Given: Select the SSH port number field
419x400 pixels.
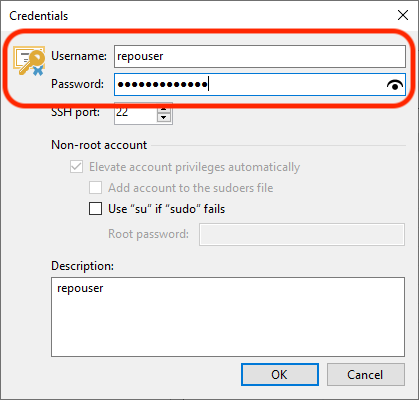Looking at the screenshot, I should (x=135, y=113).
